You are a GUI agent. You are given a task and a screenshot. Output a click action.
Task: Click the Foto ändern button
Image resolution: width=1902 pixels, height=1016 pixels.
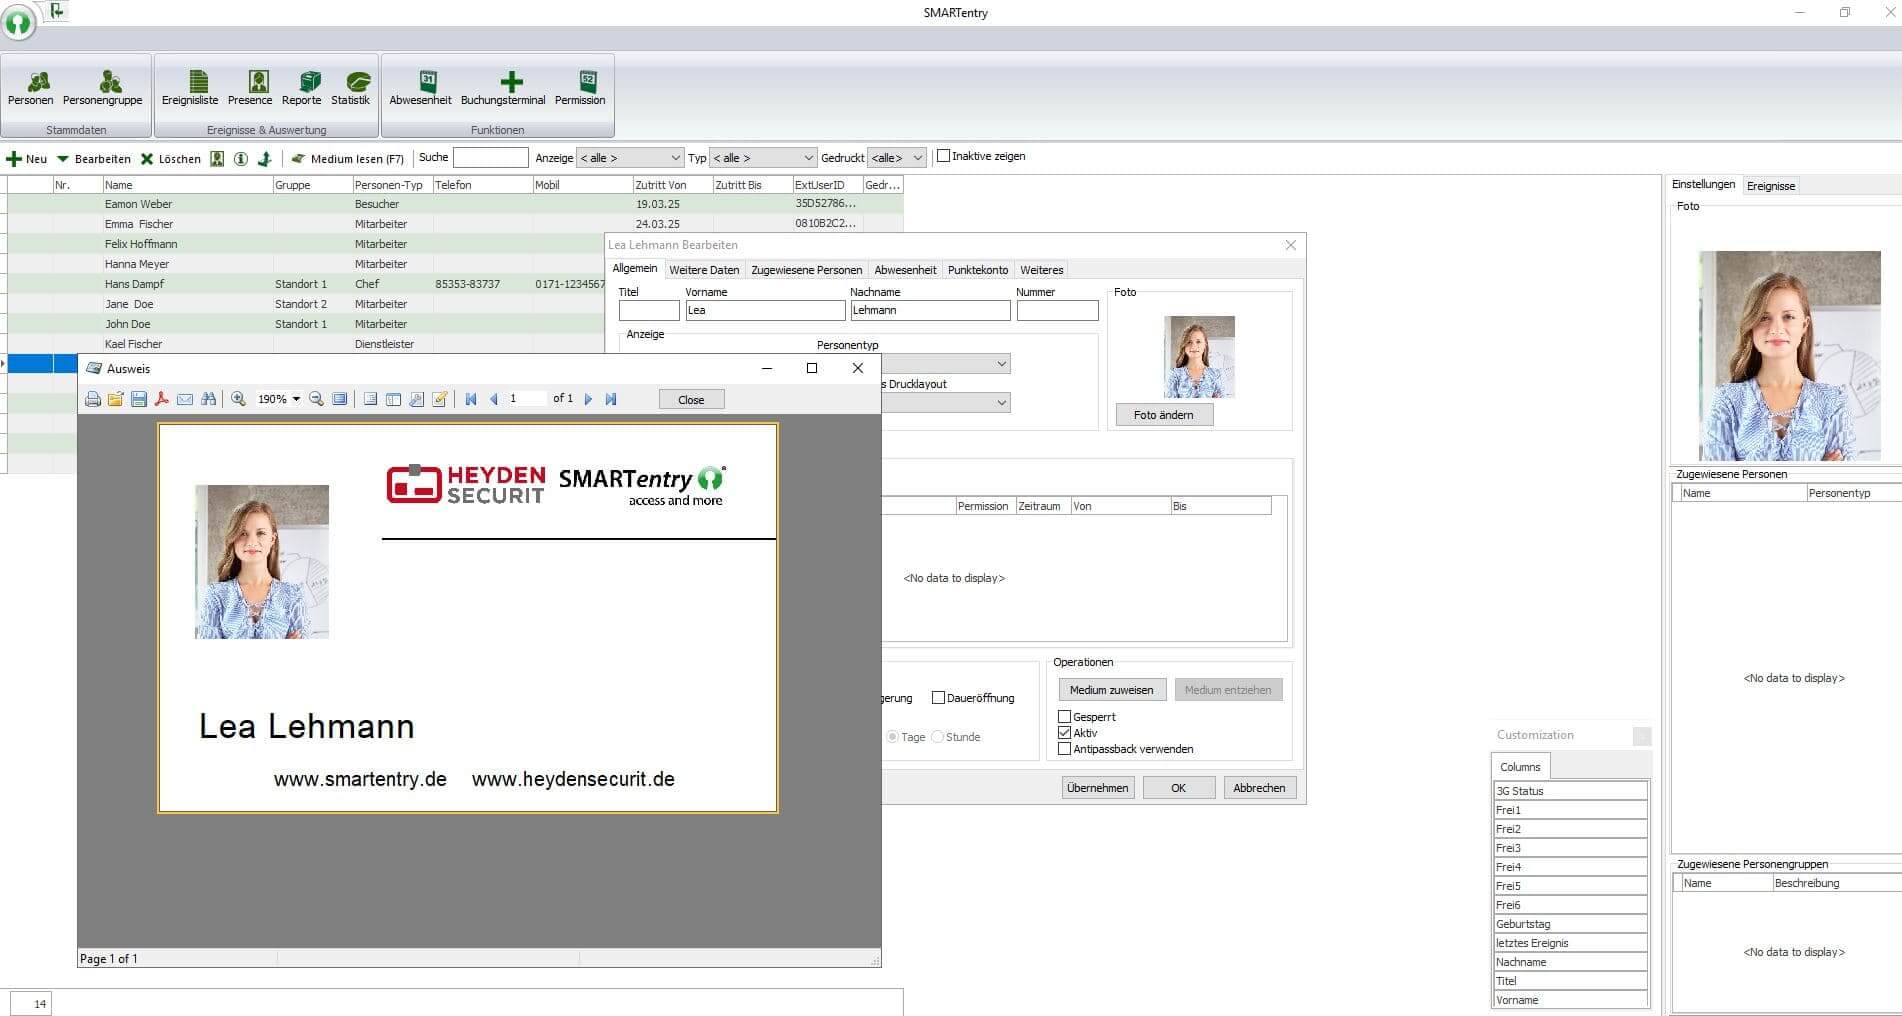point(1163,414)
